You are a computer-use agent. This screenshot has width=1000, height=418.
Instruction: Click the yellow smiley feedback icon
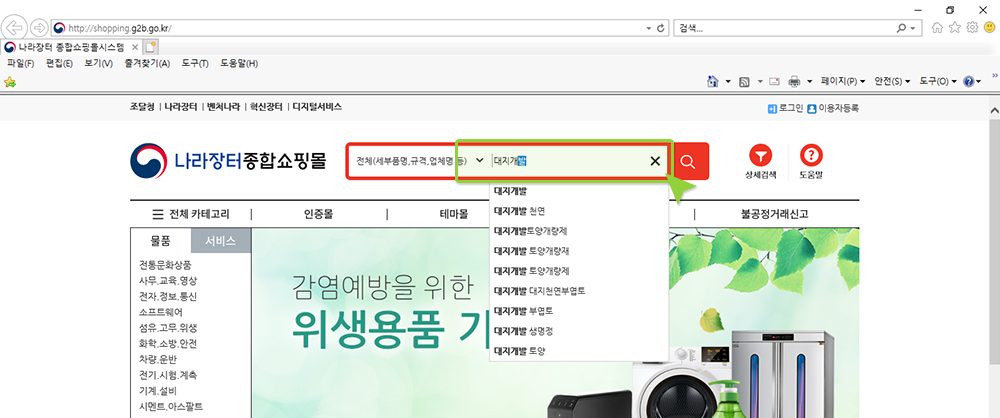pyautogui.click(x=989, y=27)
